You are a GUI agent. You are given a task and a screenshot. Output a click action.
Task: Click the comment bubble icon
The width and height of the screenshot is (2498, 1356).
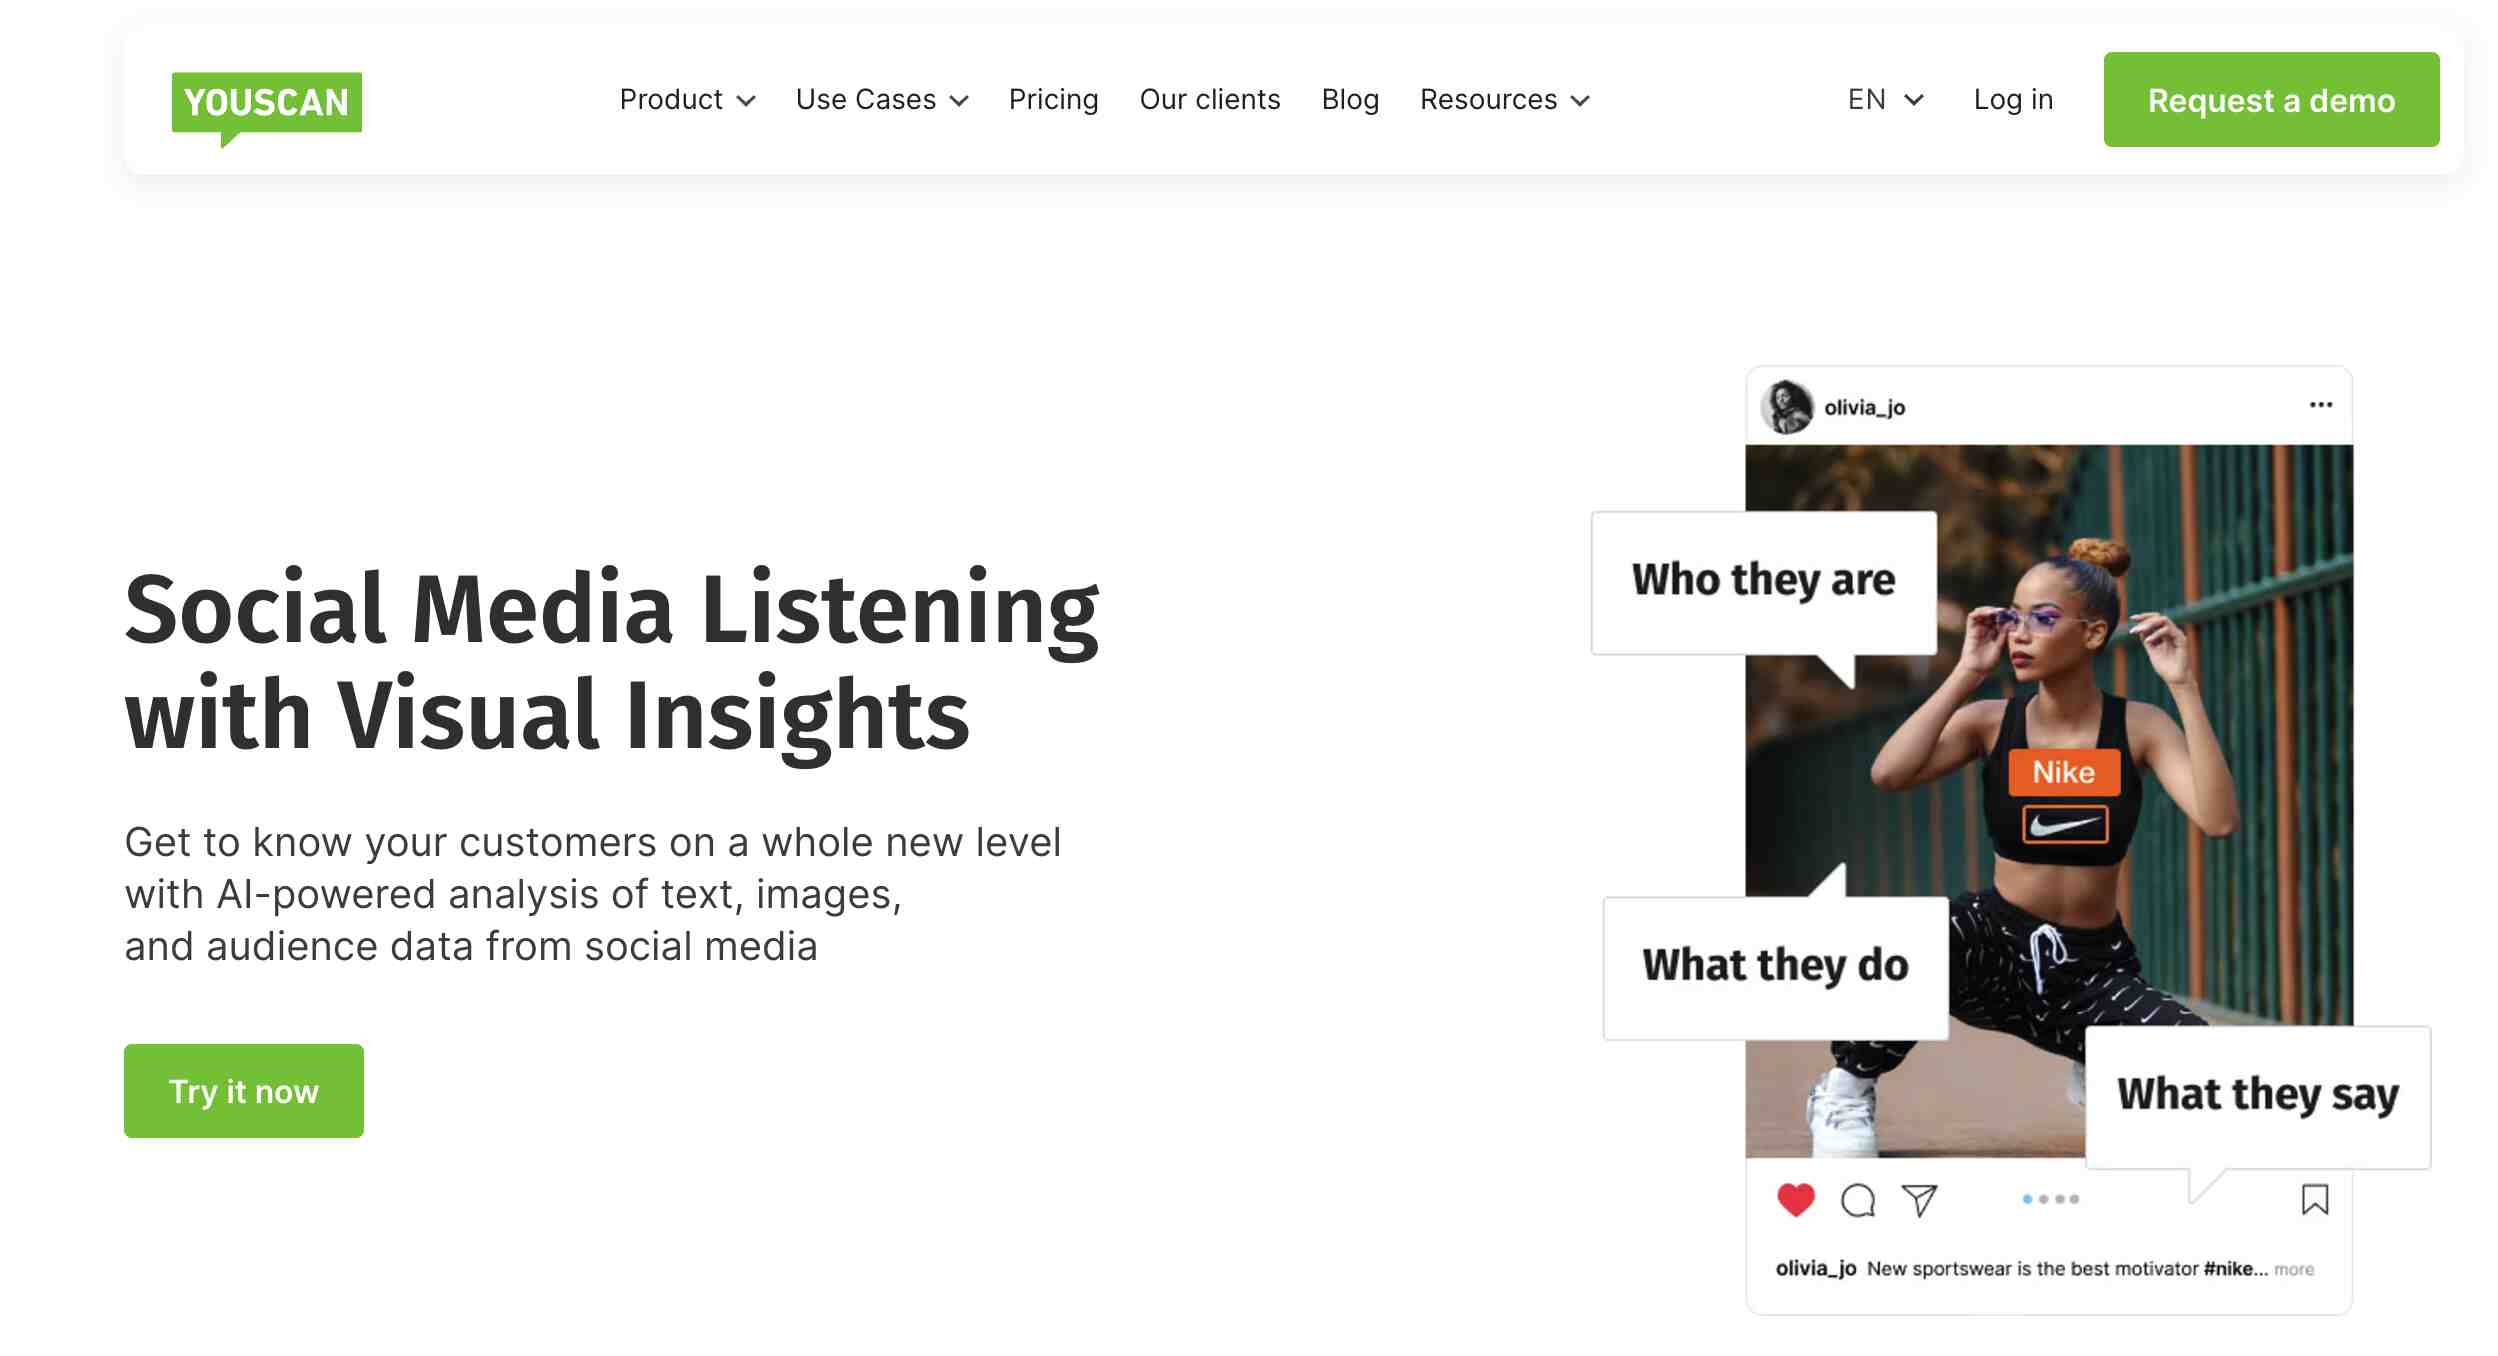click(x=1857, y=1200)
